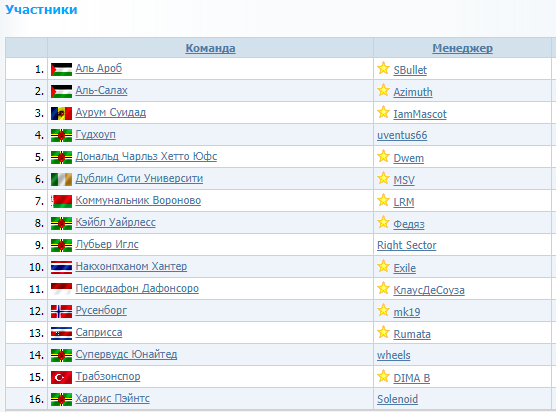Click the star icon next to DIMA B
Image resolution: width=556 pixels, height=412 pixels.
pos(383,376)
